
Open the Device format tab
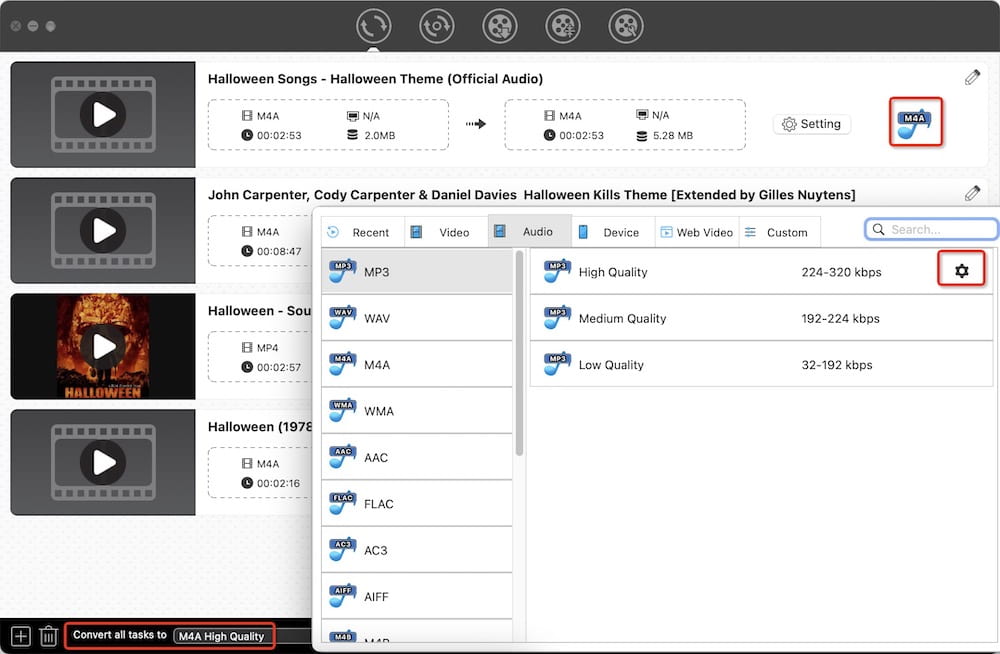pos(612,232)
